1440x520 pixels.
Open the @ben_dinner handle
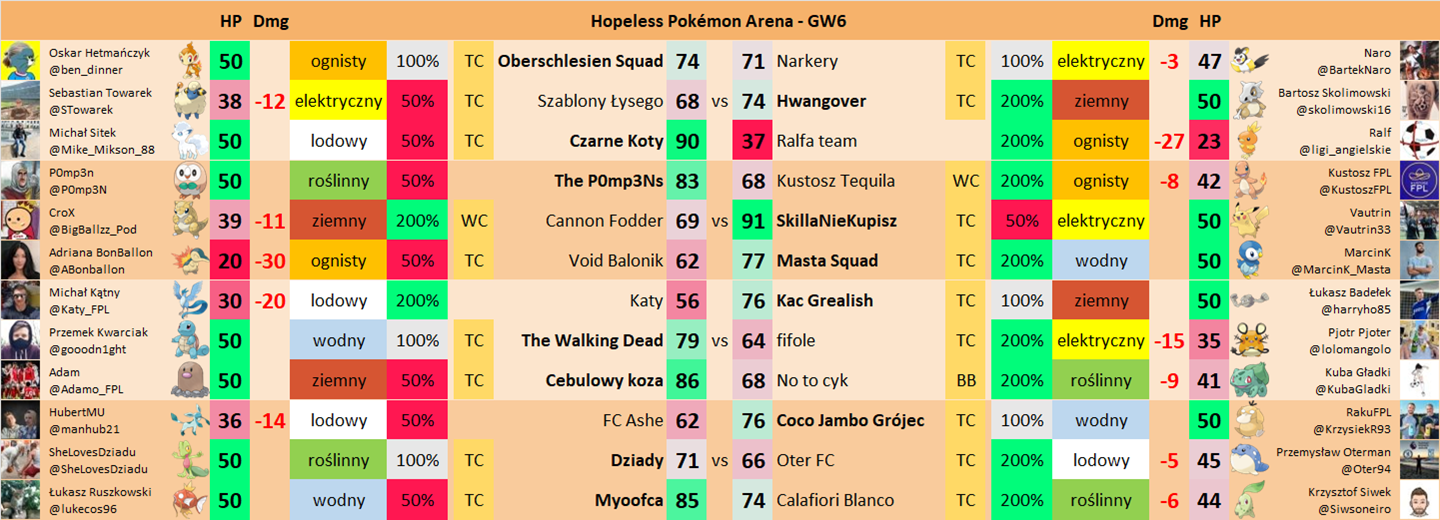(84, 70)
